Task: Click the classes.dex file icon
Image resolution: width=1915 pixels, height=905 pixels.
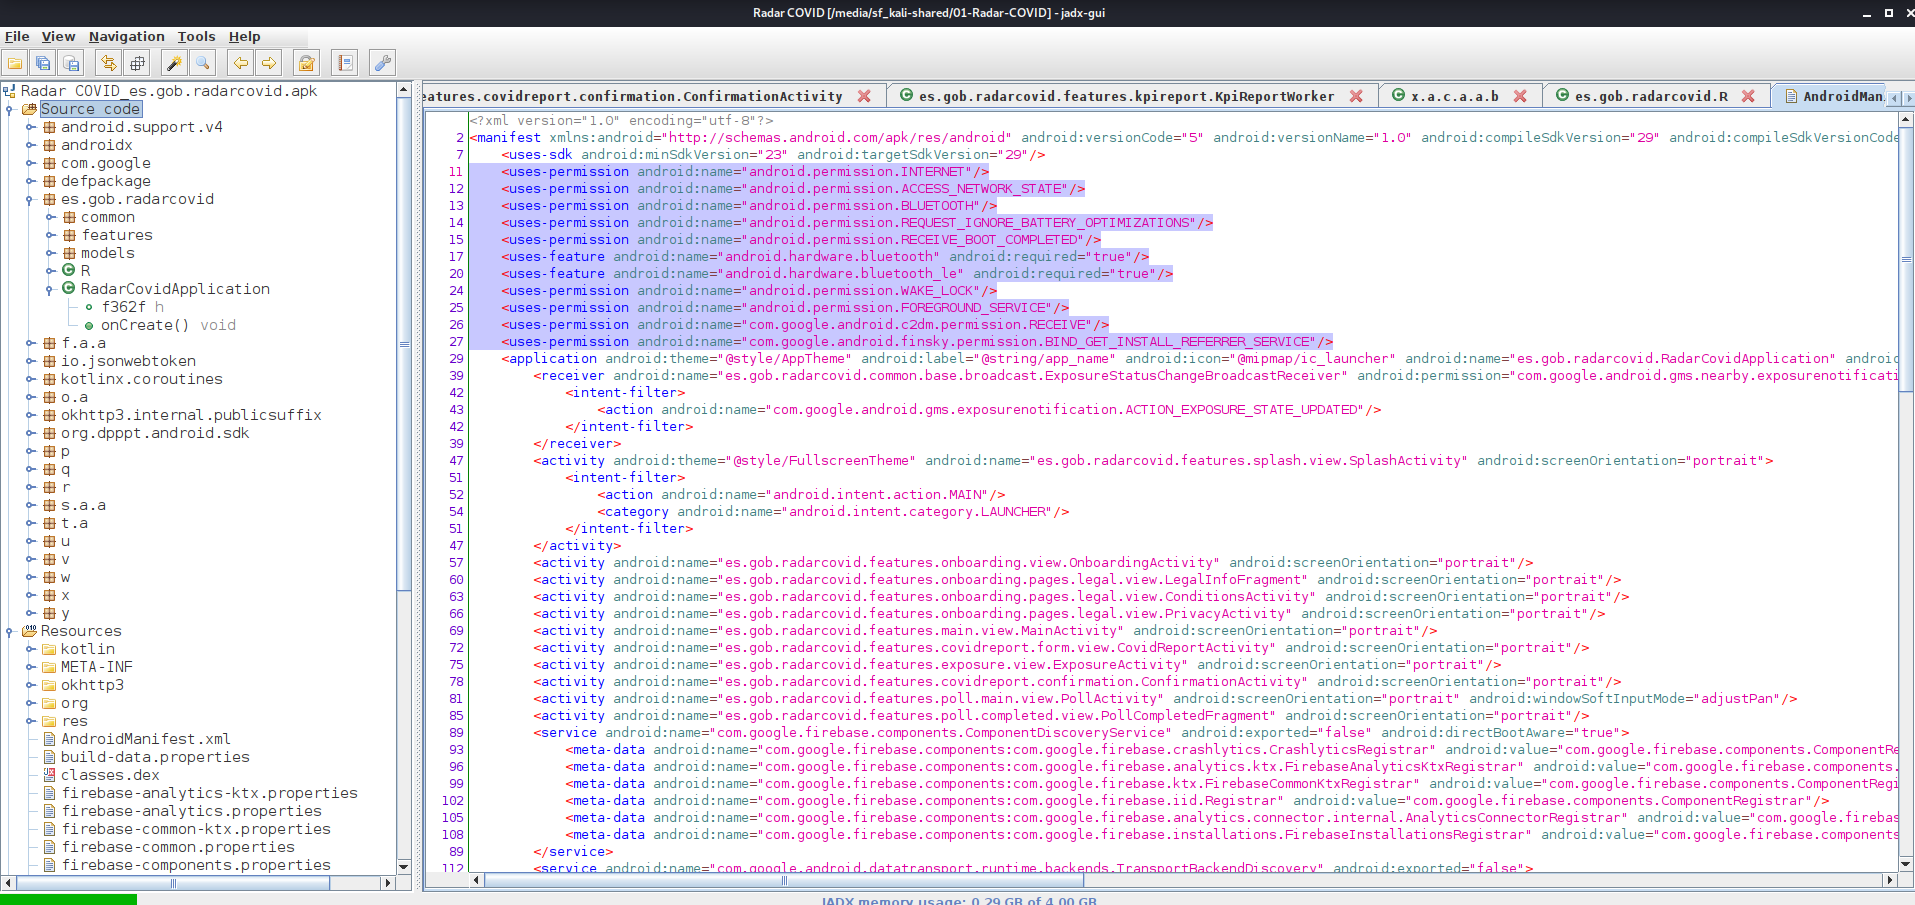Action: pos(49,775)
